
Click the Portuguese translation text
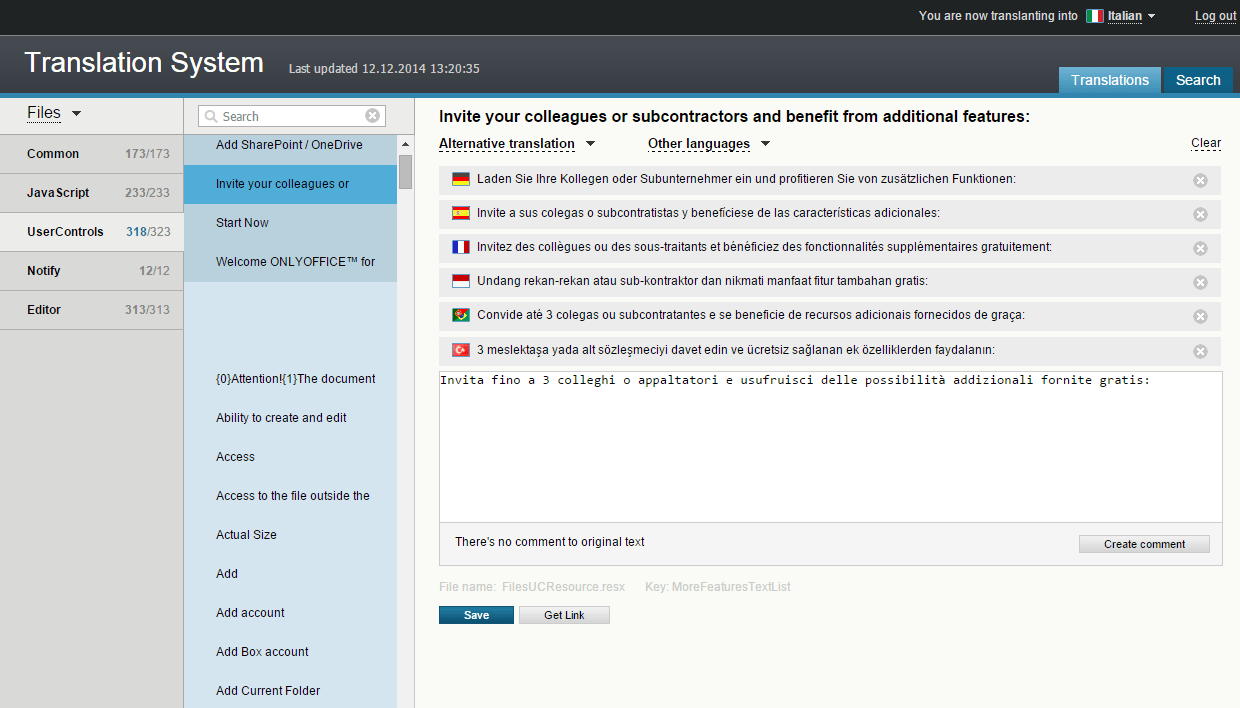pos(751,315)
